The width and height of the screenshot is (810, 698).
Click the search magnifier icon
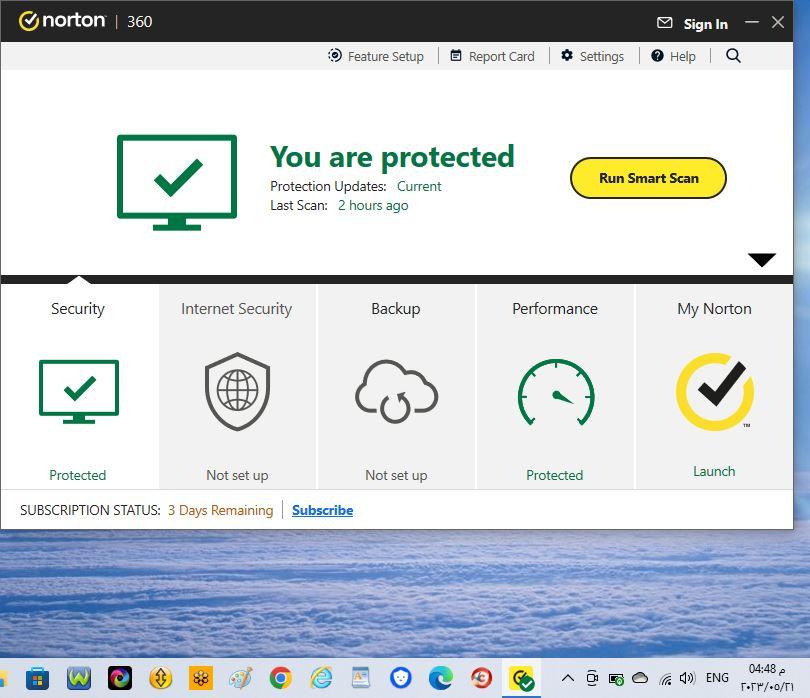pyautogui.click(x=733, y=55)
